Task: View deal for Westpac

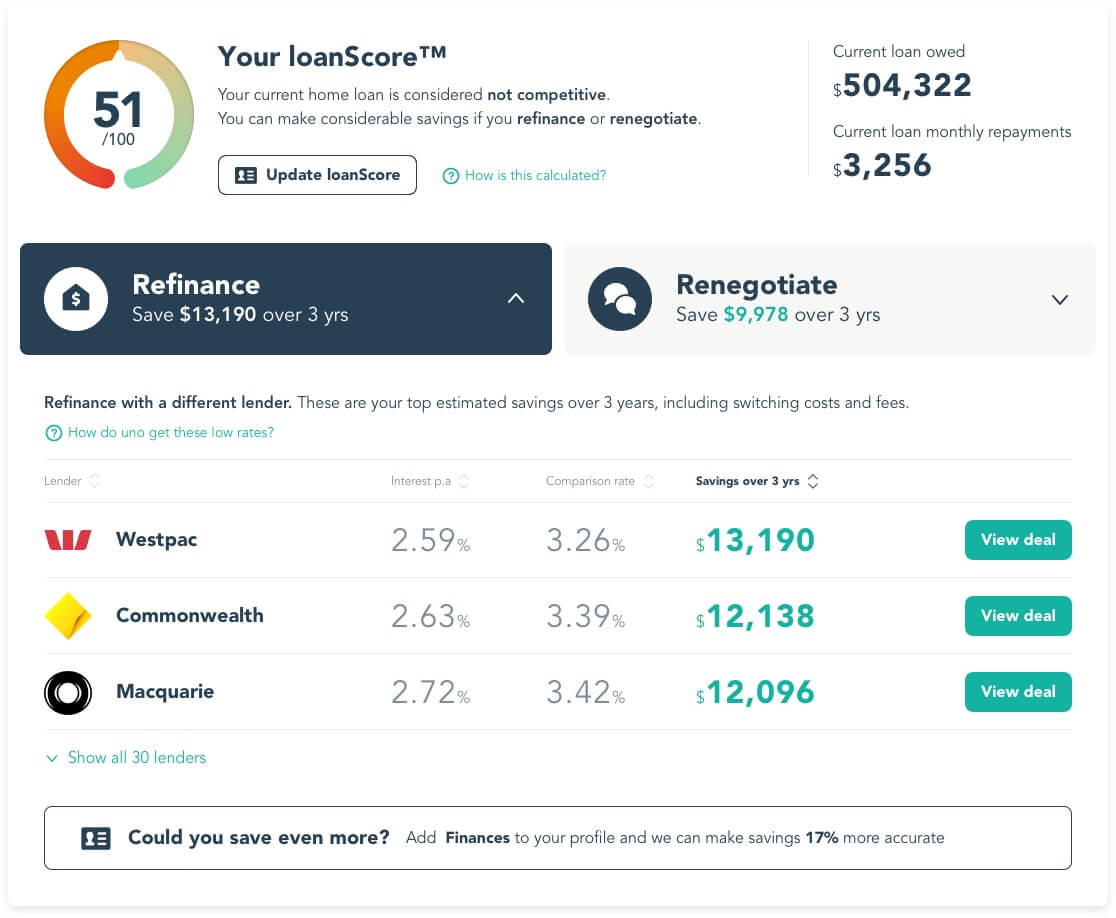Action: click(x=1018, y=540)
